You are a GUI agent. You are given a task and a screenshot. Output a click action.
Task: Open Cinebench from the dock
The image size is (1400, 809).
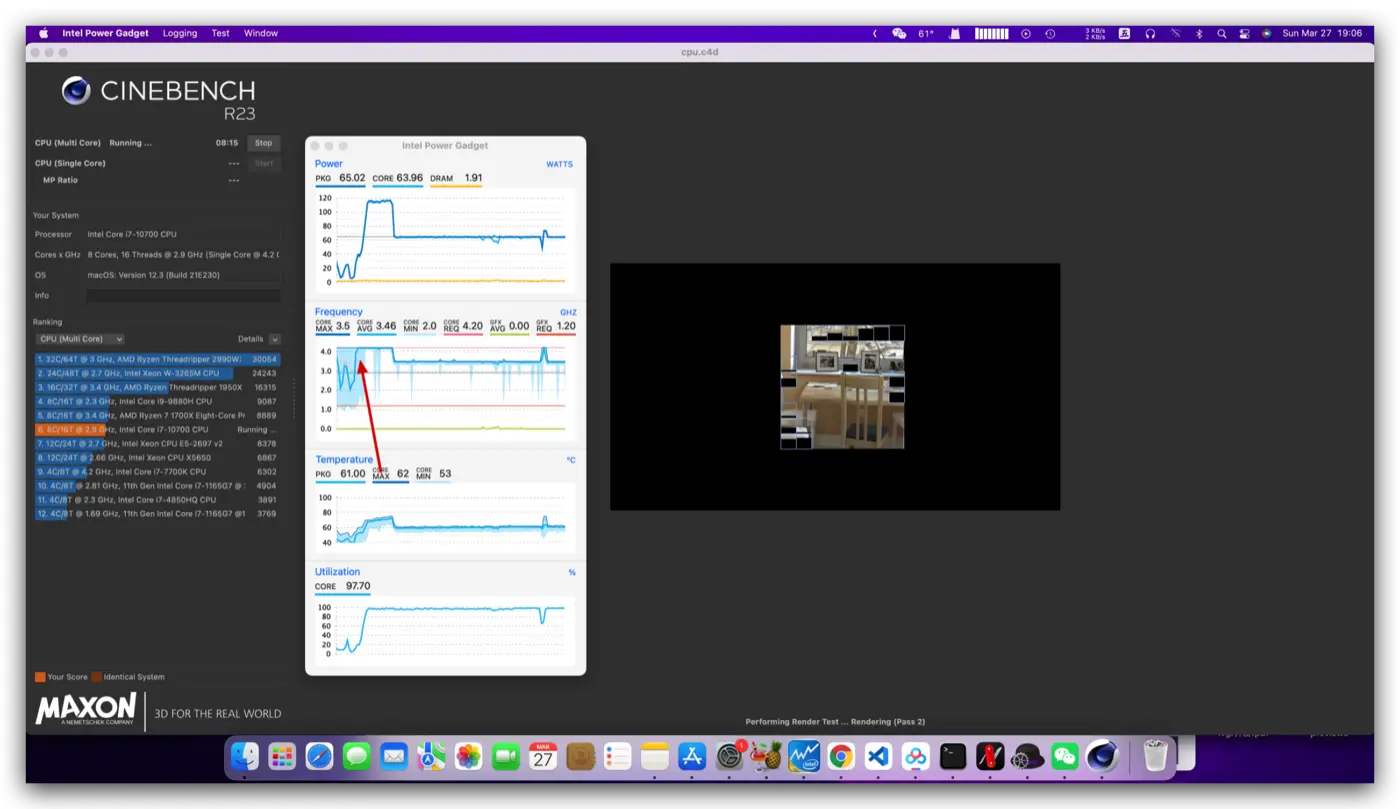[1102, 757]
